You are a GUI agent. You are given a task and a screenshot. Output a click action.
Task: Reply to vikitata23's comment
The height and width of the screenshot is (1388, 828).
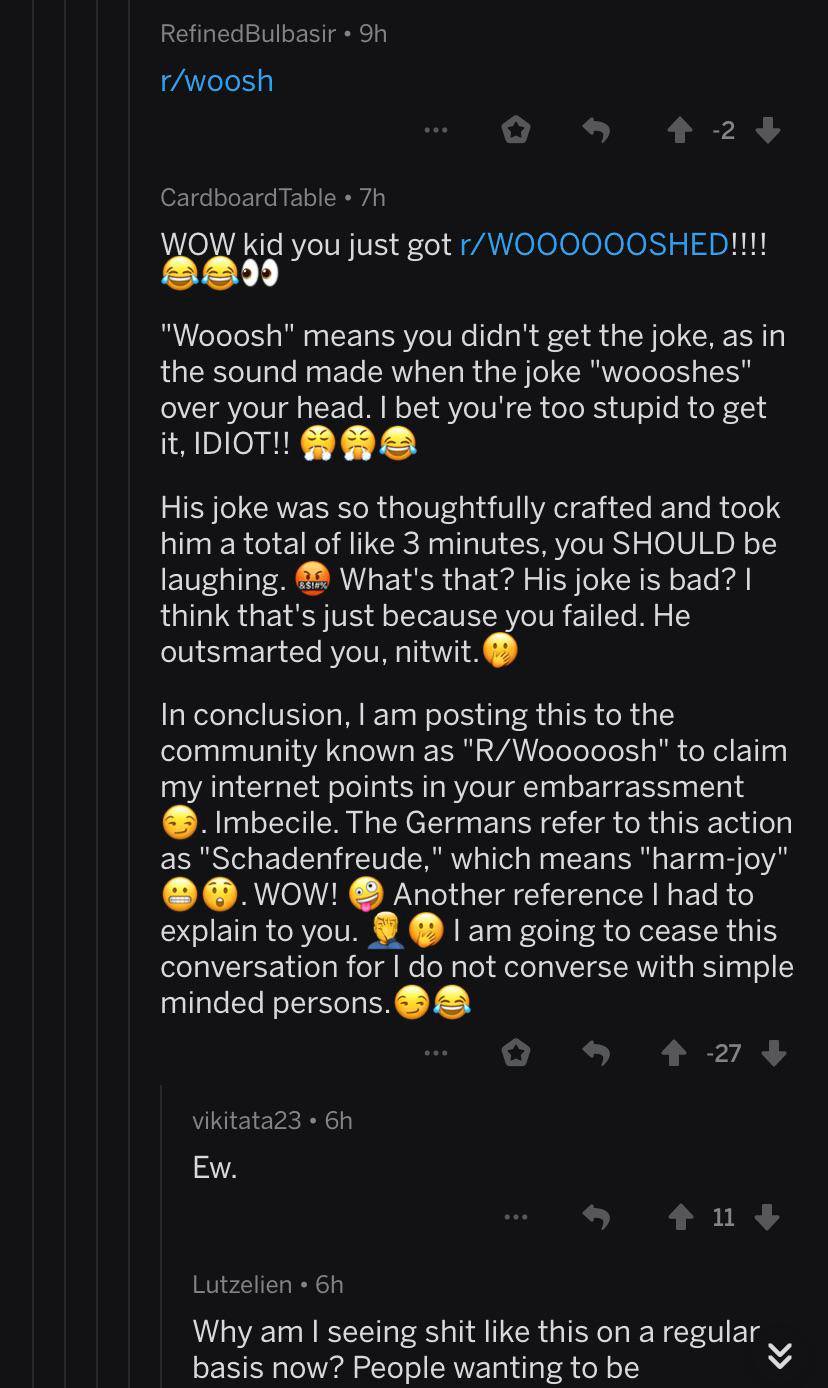point(596,1217)
